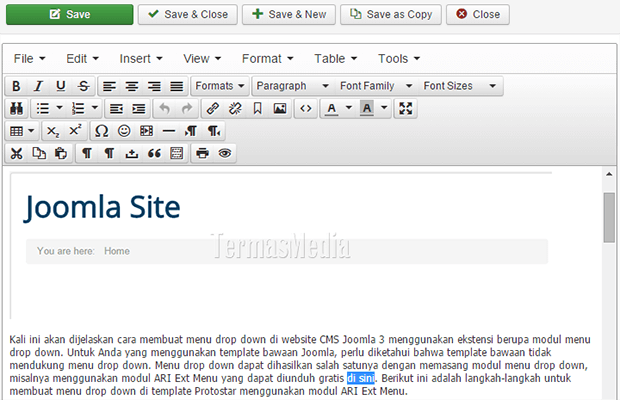Open the Edit menu

pyautogui.click(x=82, y=59)
